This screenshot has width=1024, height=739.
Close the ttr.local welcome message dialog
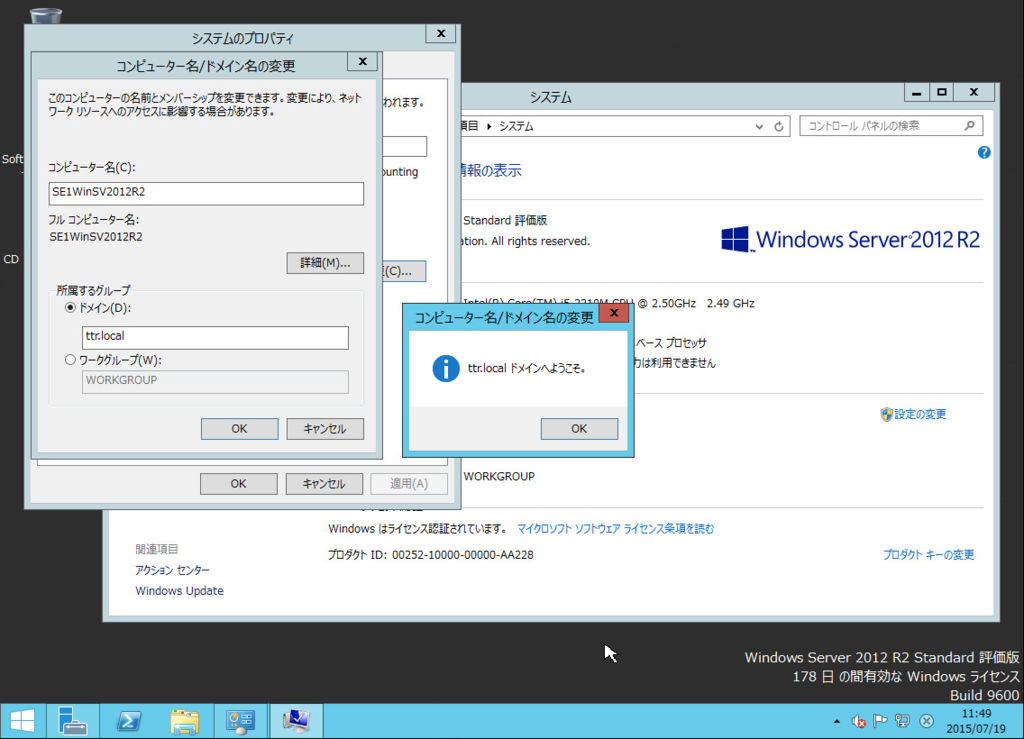click(614, 313)
